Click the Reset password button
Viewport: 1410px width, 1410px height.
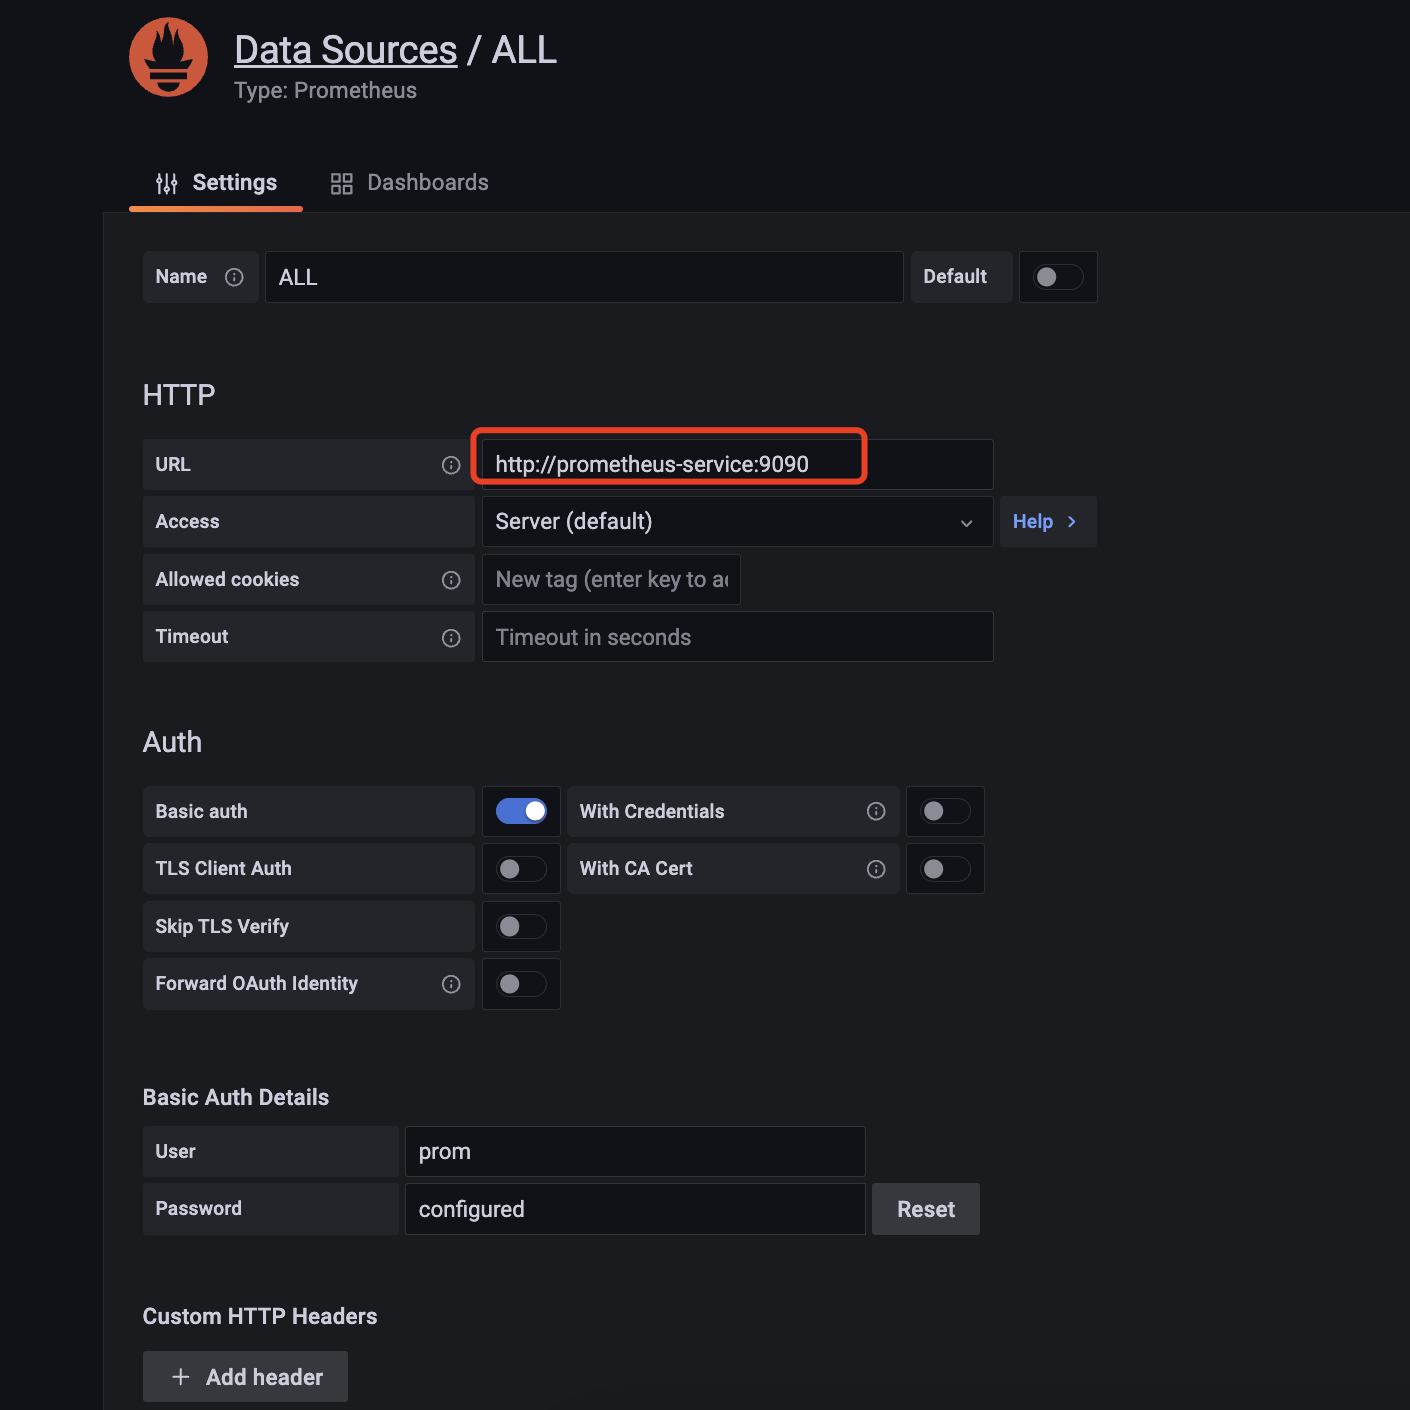[x=925, y=1209]
